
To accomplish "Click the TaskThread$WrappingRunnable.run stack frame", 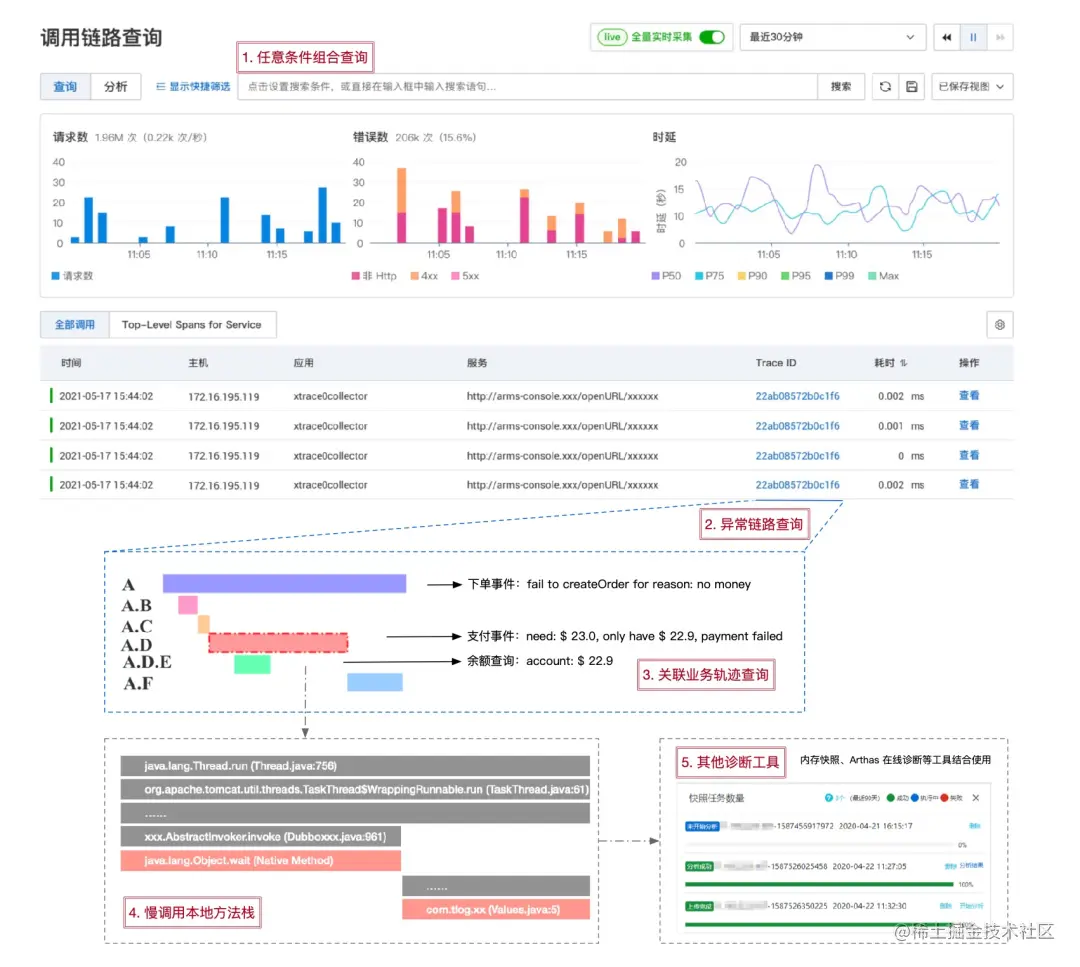I will point(355,789).
